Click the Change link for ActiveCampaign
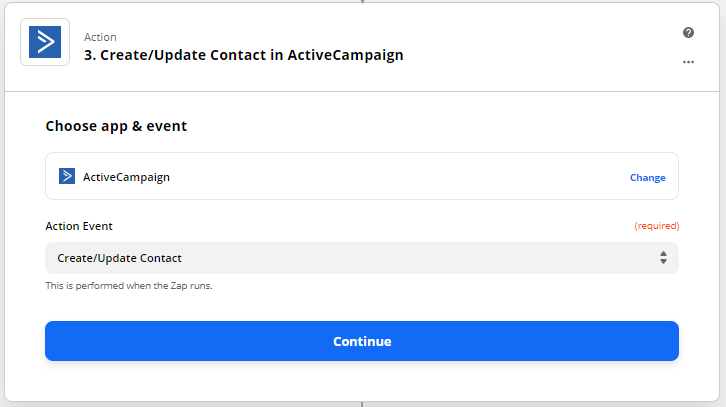 [x=647, y=178]
